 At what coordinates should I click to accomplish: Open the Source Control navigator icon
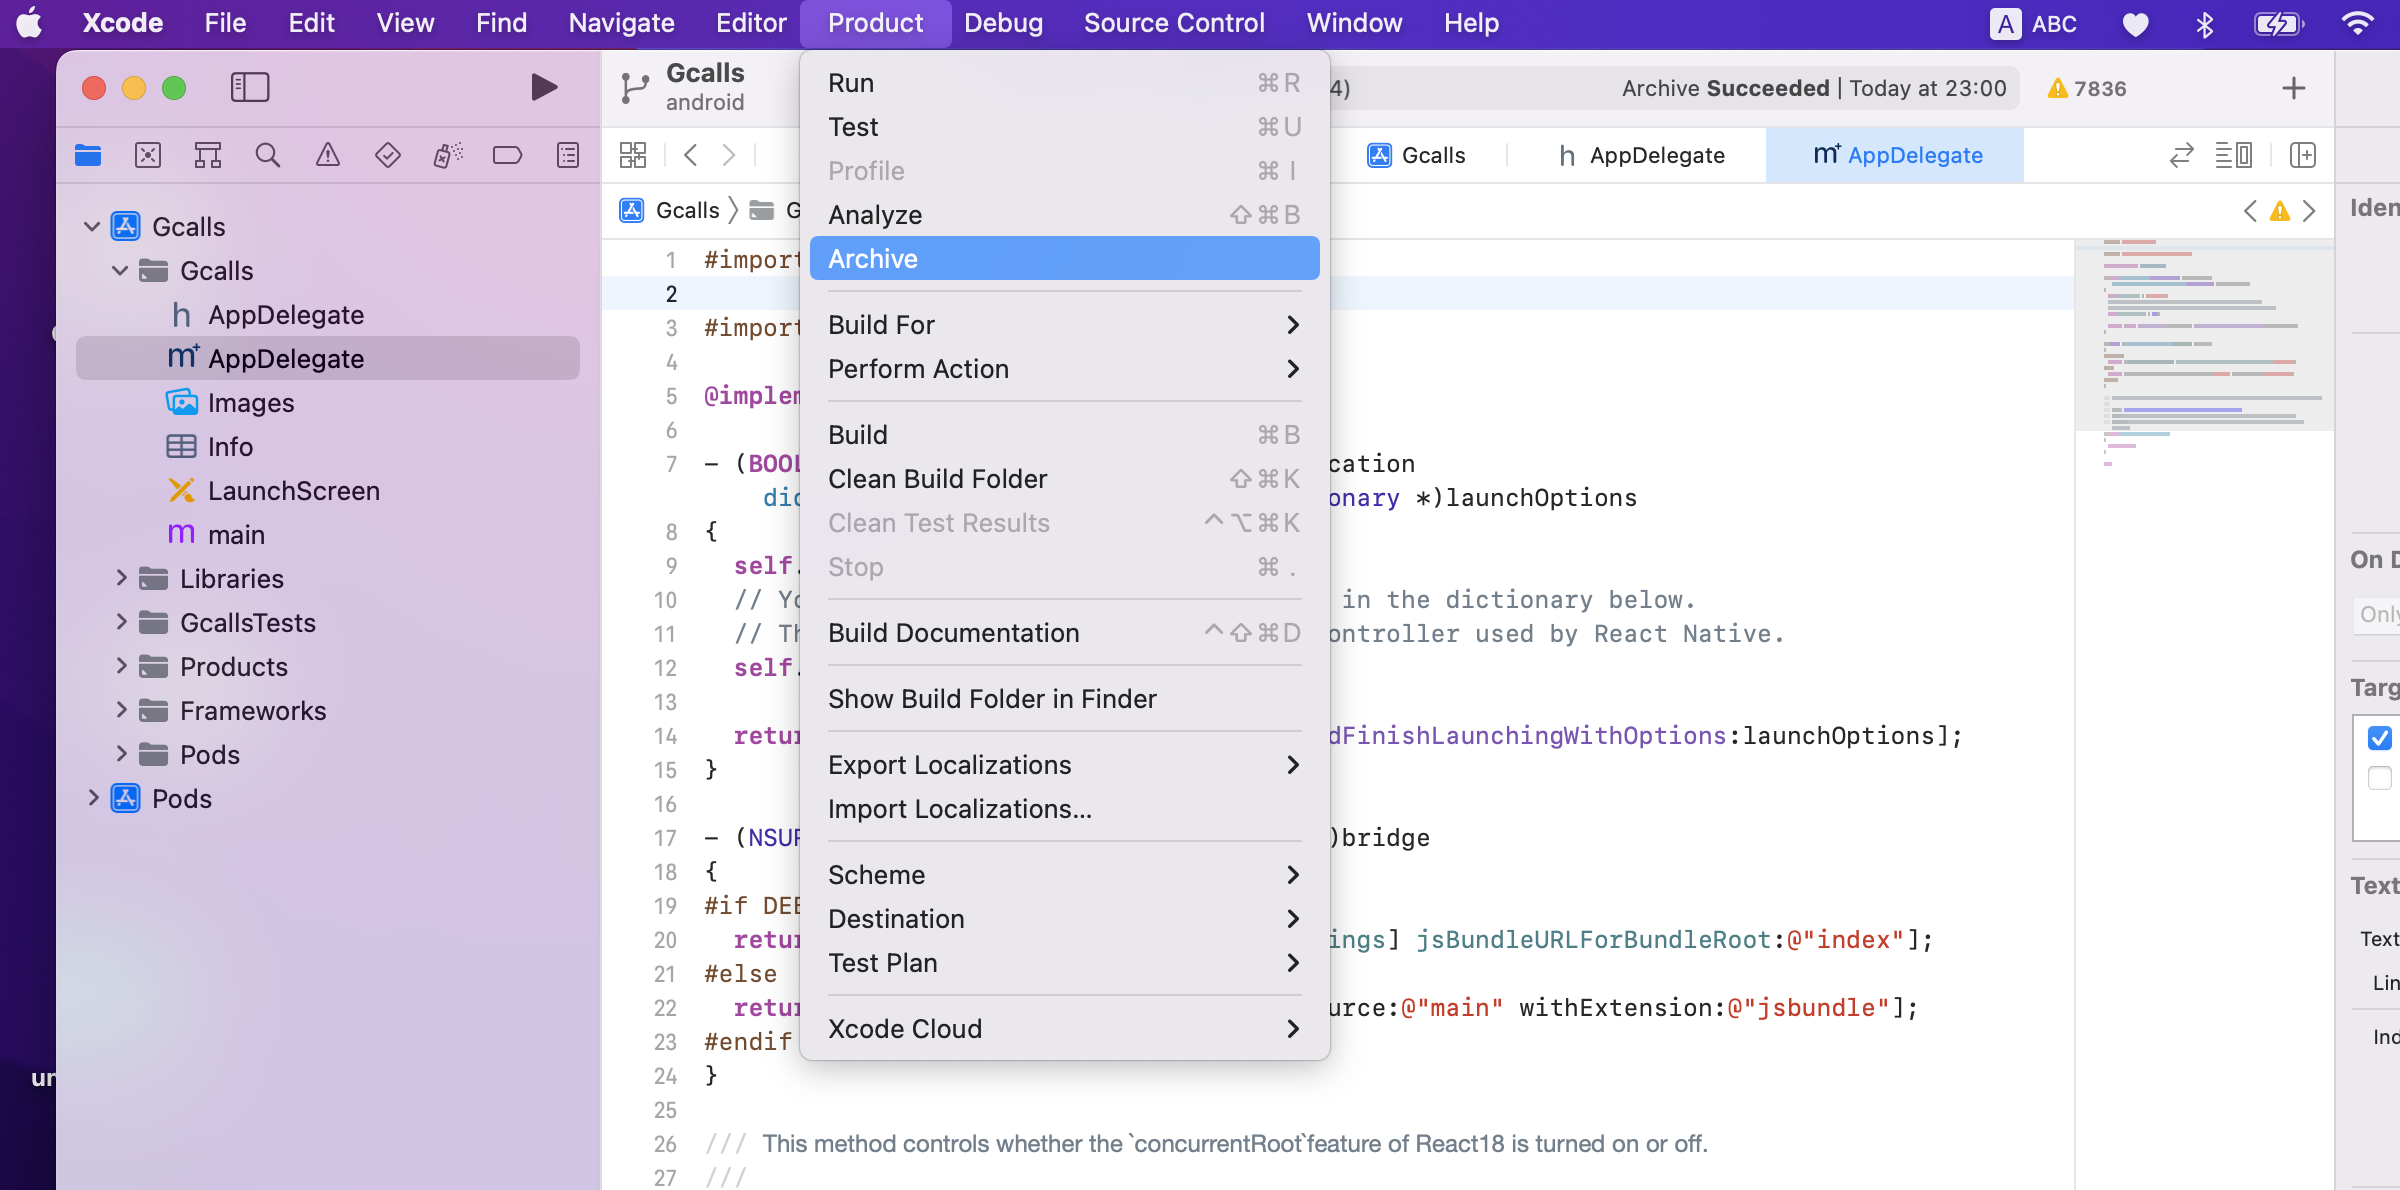point(148,155)
